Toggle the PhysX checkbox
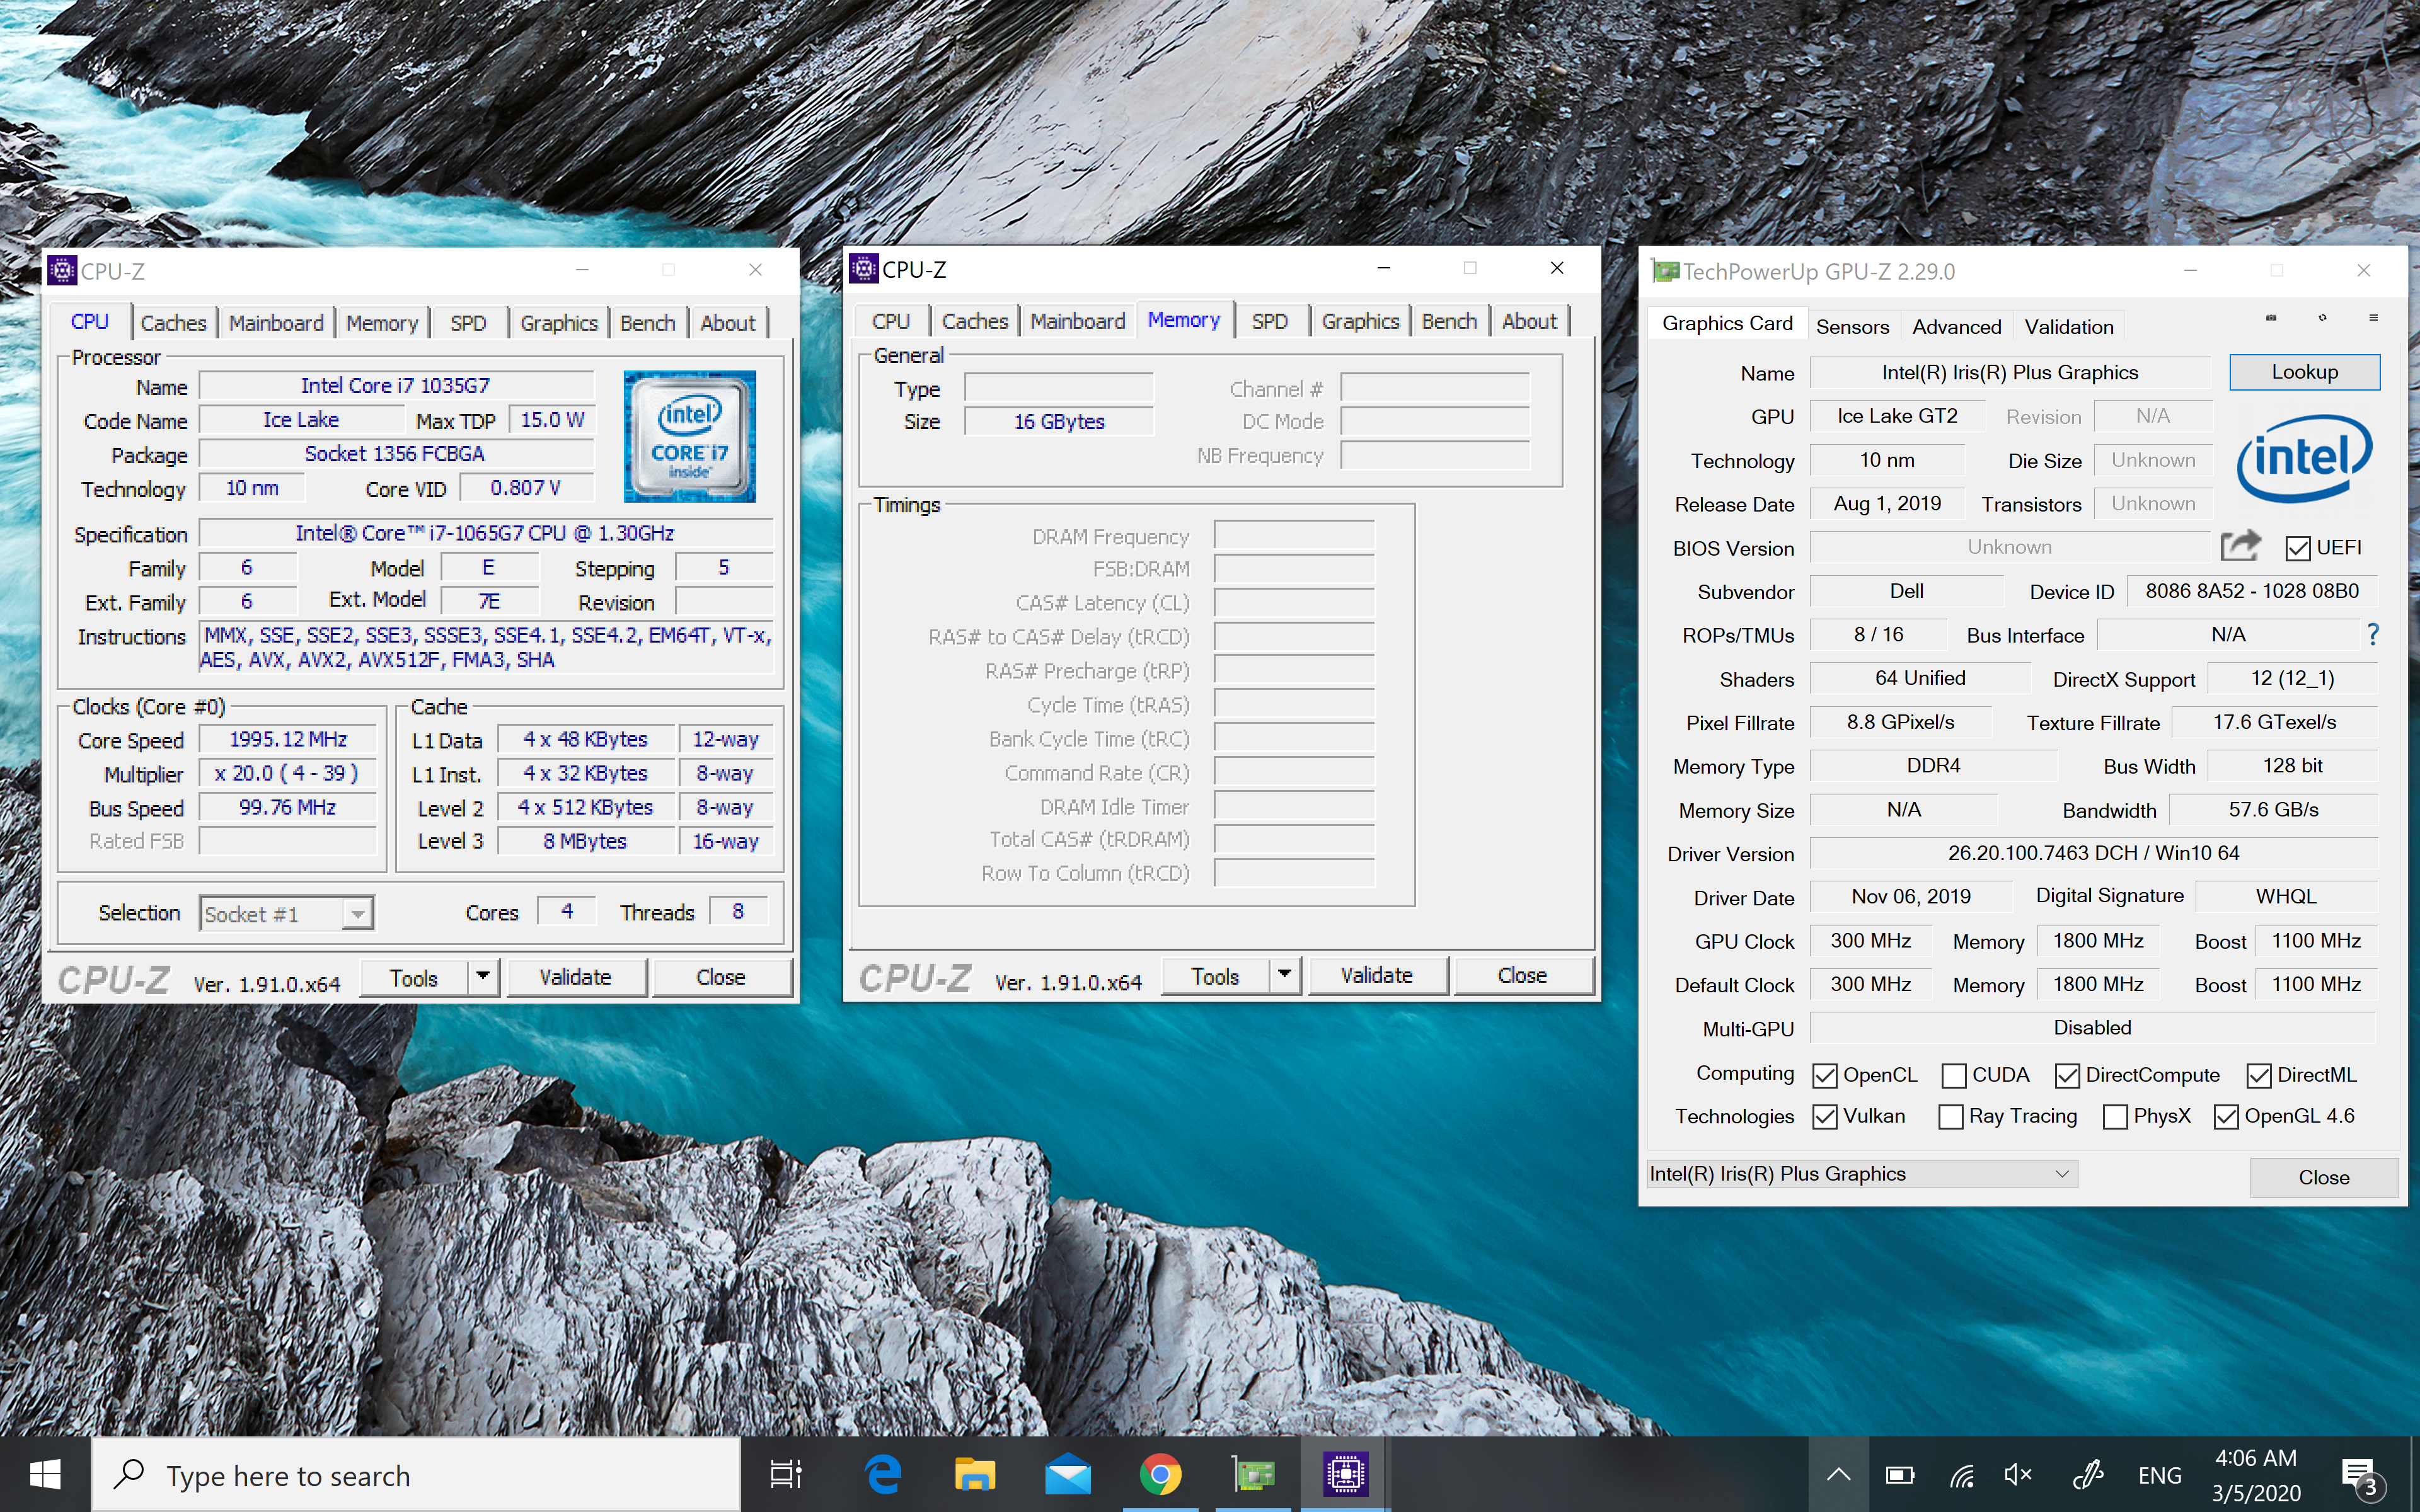Image resolution: width=2420 pixels, height=1512 pixels. (x=2115, y=1116)
